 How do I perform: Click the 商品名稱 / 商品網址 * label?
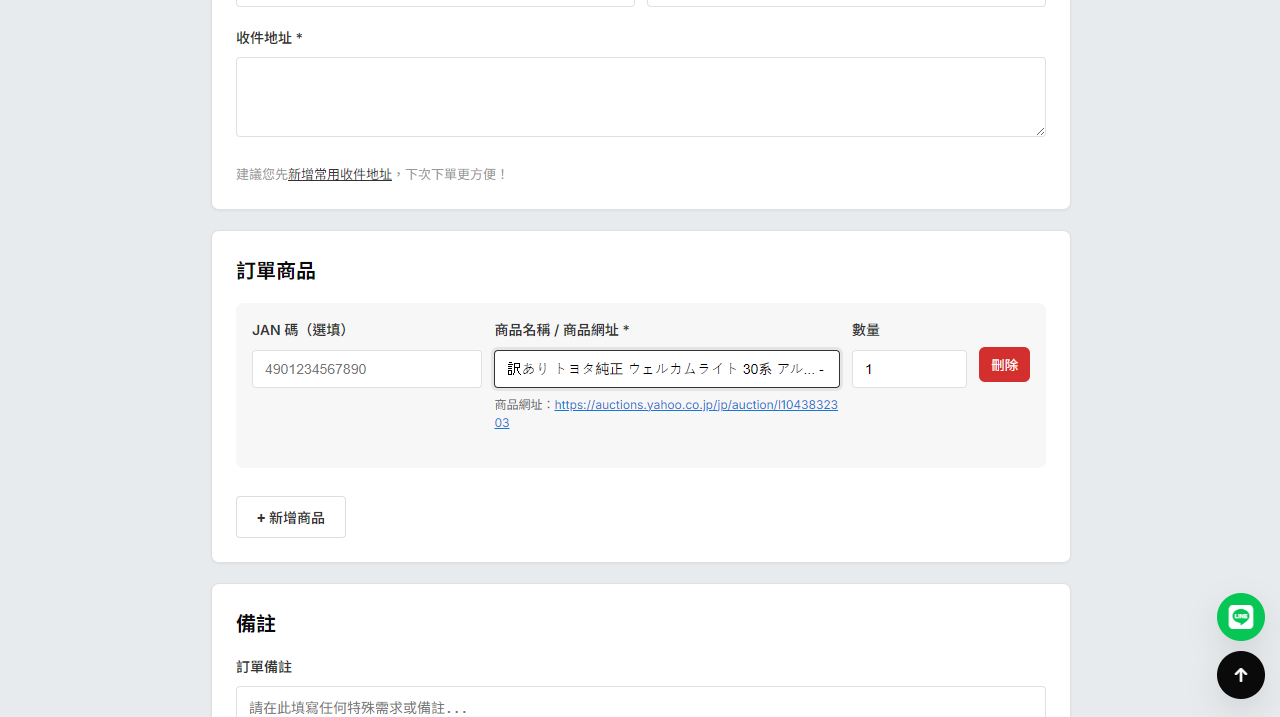[x=562, y=330]
